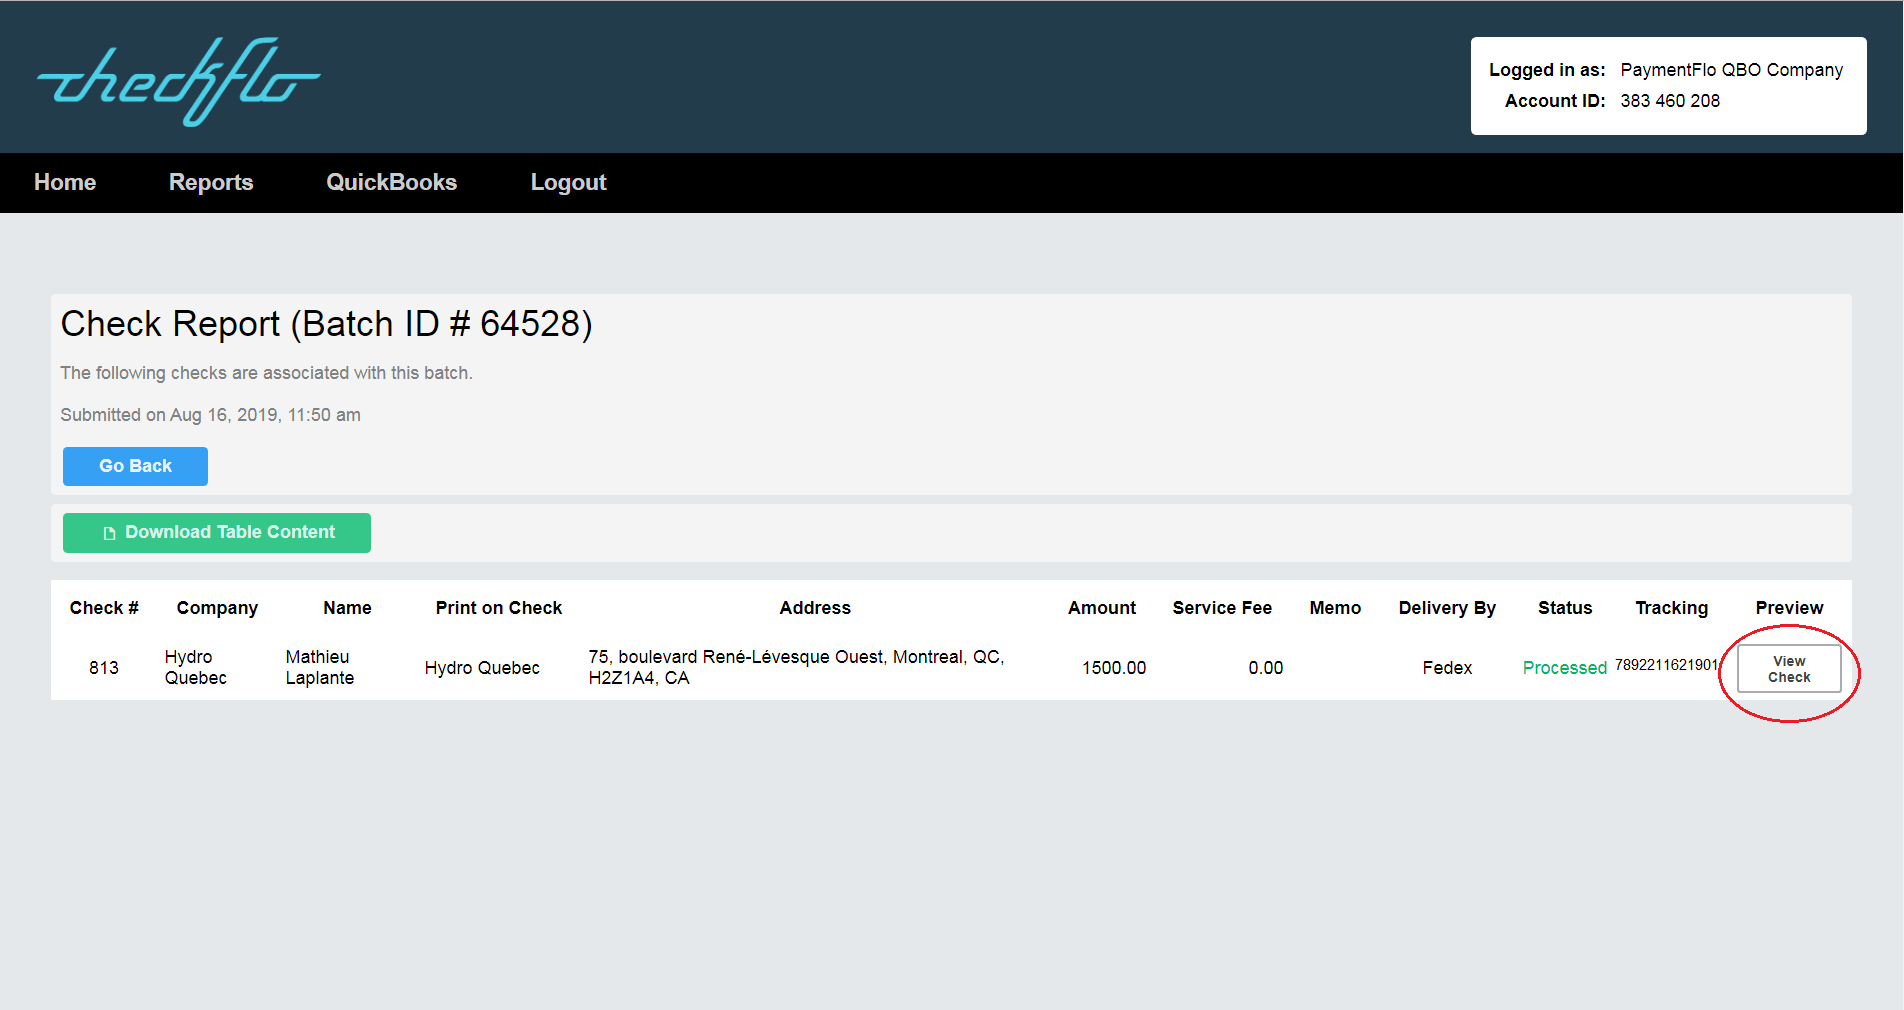Screen dimensions: 1904x1010
Task: Click tracking number 7892211621901
Action: [x=1666, y=665]
